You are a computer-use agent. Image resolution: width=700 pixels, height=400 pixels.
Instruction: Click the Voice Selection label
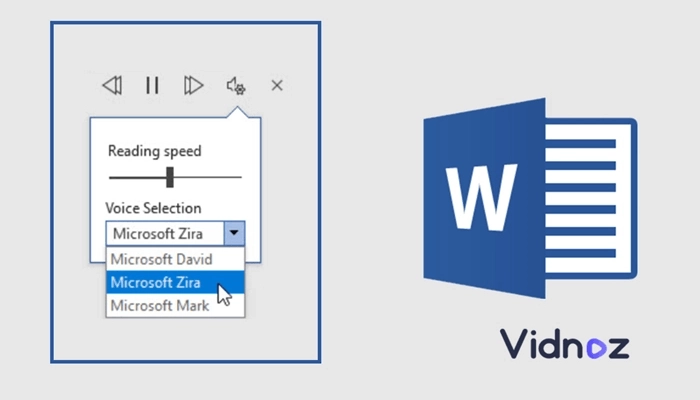click(x=153, y=208)
